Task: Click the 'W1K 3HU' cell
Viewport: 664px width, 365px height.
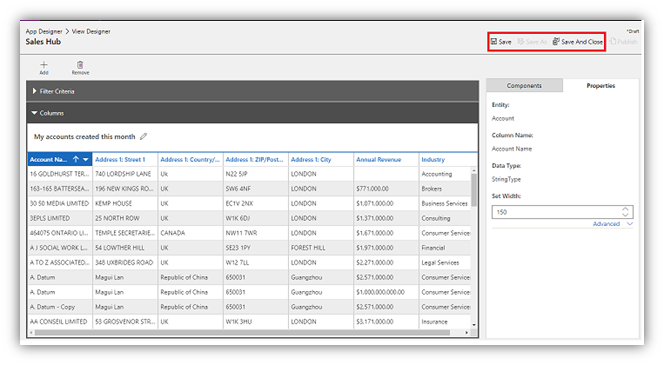Action: [255, 322]
